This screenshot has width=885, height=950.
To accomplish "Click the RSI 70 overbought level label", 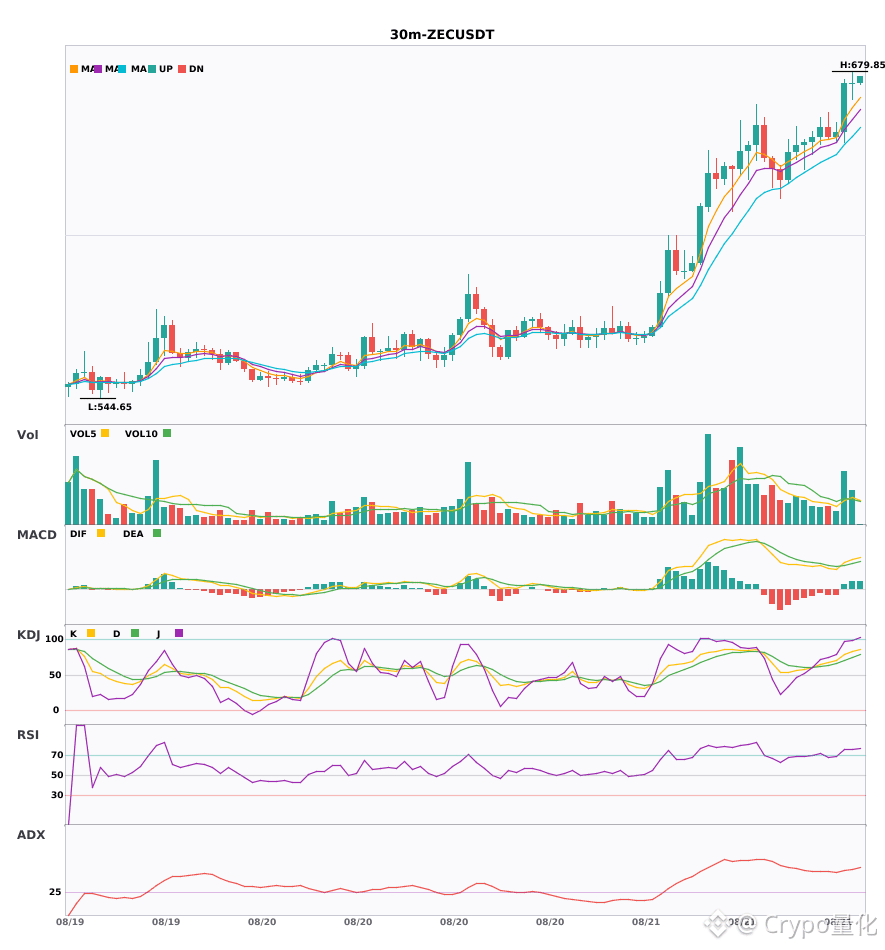I will pyautogui.click(x=57, y=755).
